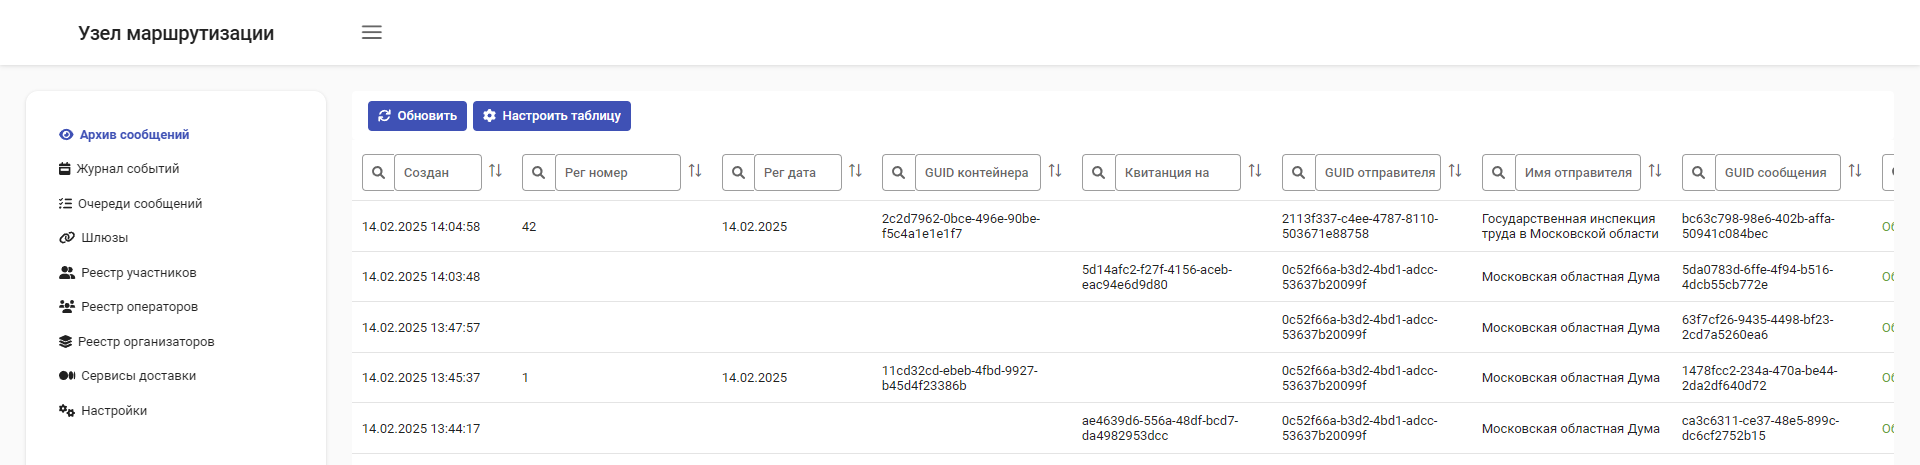Sort table by GUID сообщения arrows
Screen dimensions: 1920x465
point(1855,171)
